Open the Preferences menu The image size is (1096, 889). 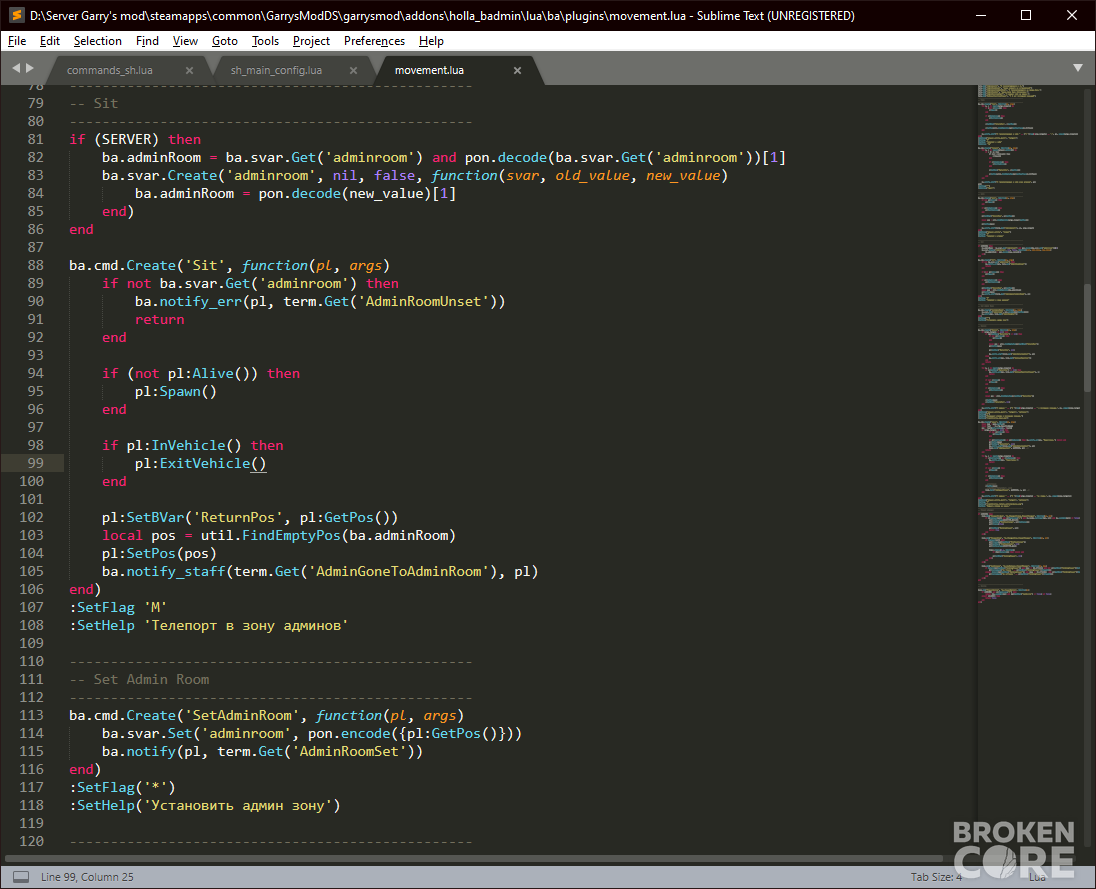[x=374, y=41]
